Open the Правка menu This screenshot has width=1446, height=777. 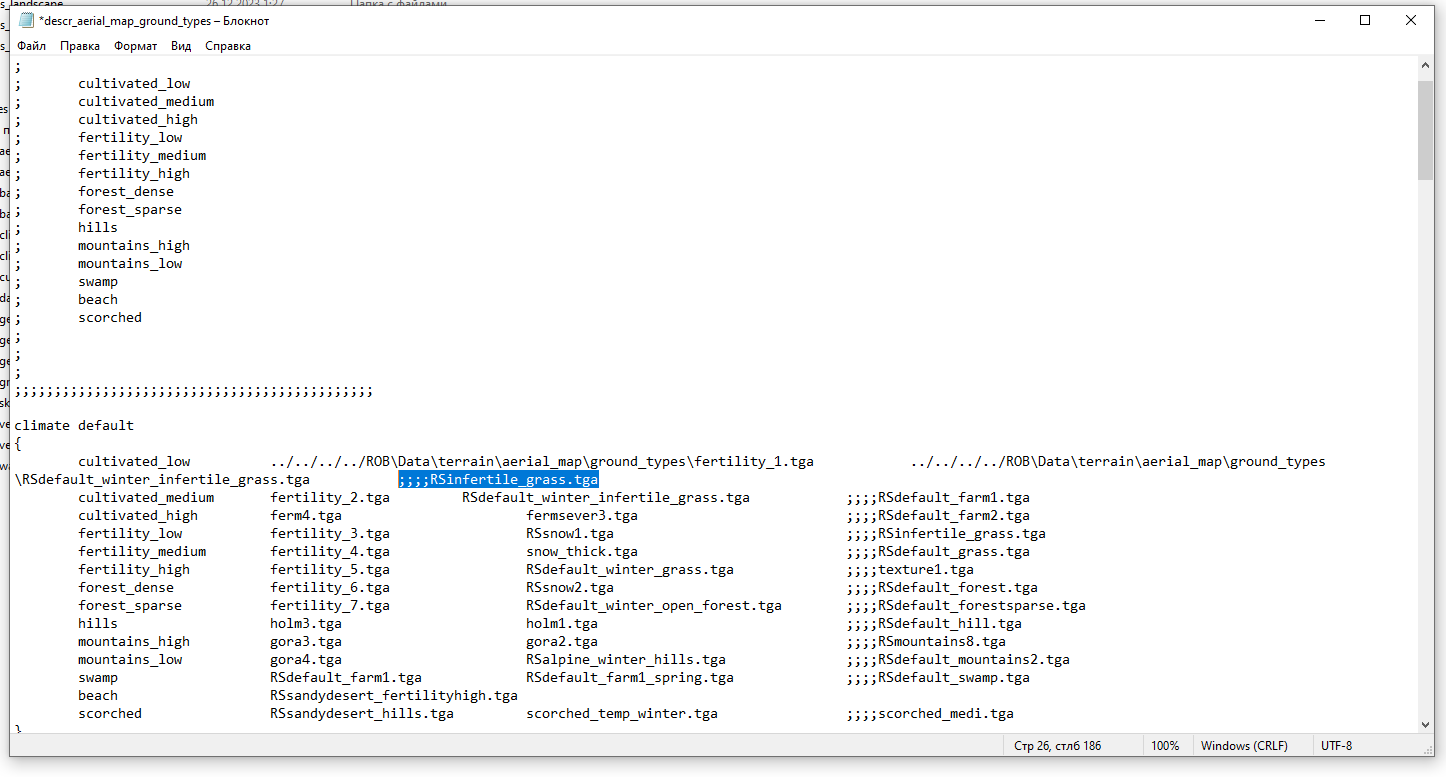[80, 46]
